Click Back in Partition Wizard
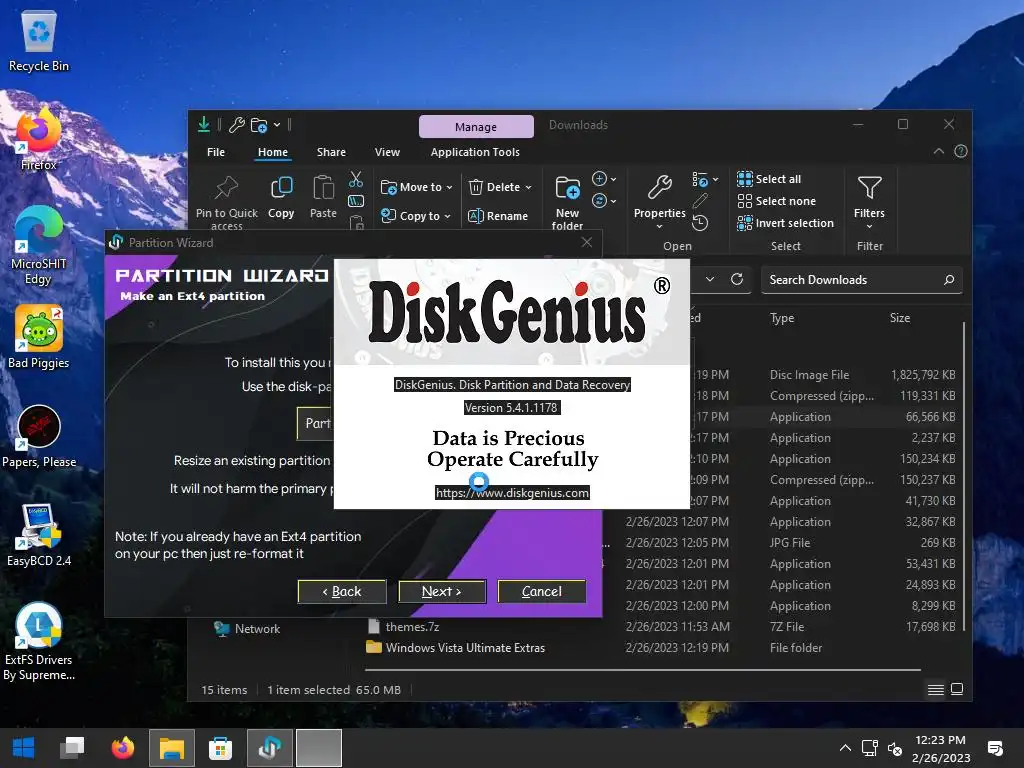Viewport: 1024px width, 768px height. [342, 592]
